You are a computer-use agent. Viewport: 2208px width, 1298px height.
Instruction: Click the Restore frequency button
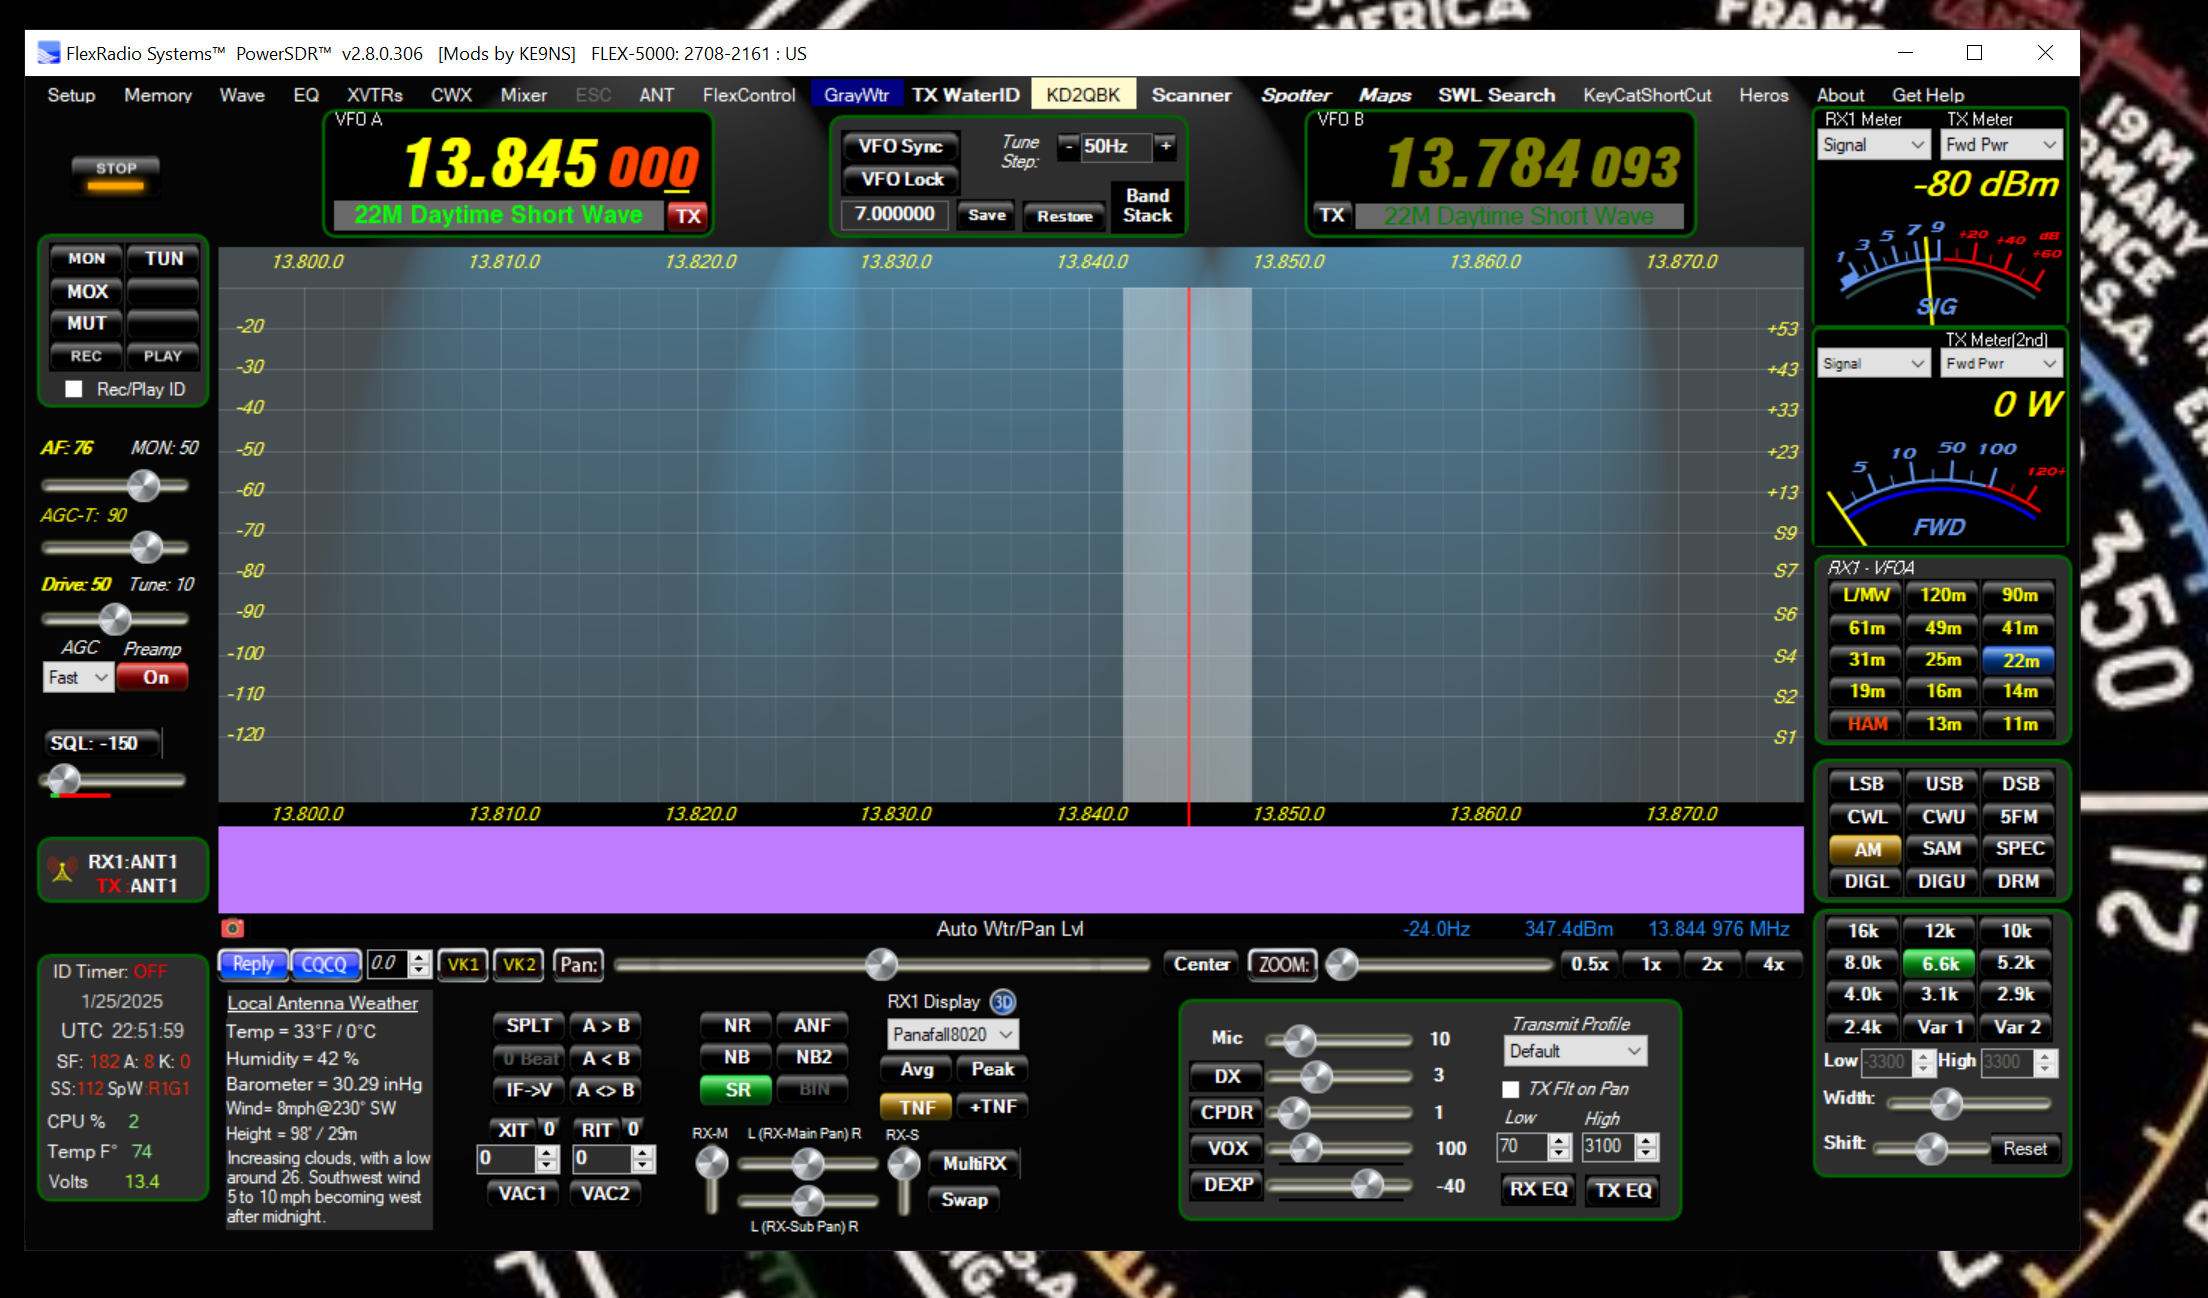[x=1064, y=215]
